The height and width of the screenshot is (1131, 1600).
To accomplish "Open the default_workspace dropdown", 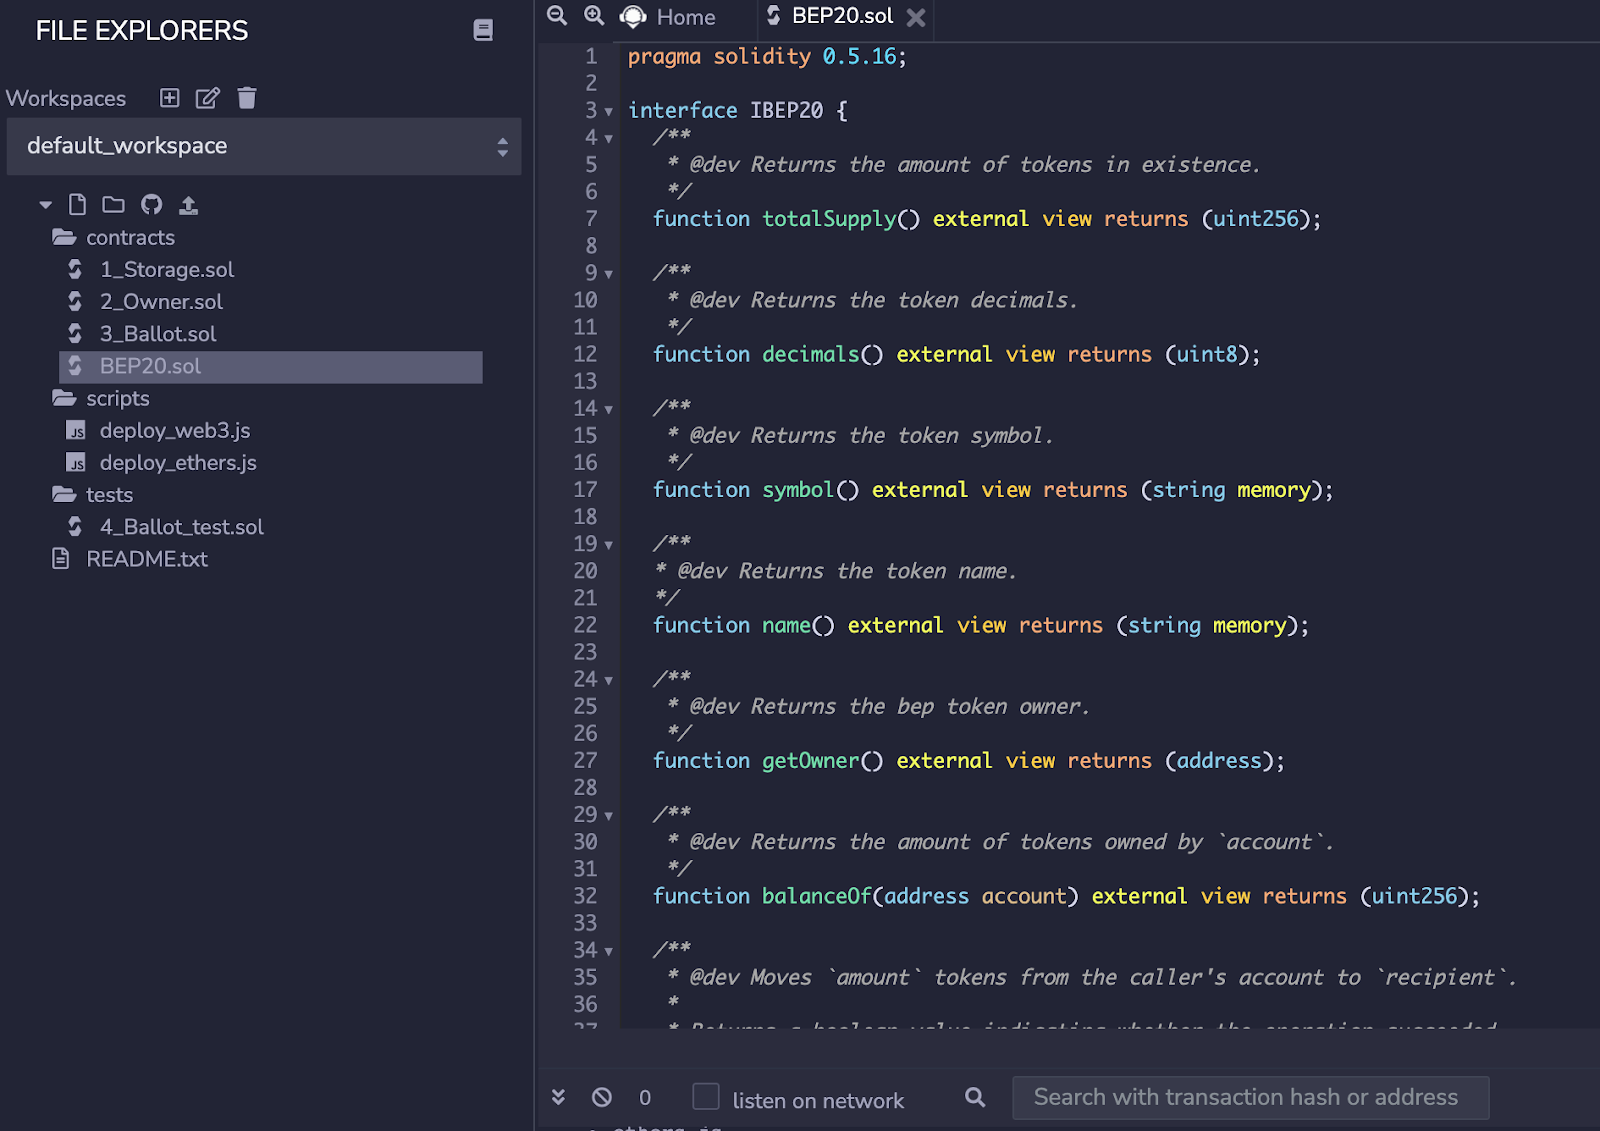I will click(264, 146).
